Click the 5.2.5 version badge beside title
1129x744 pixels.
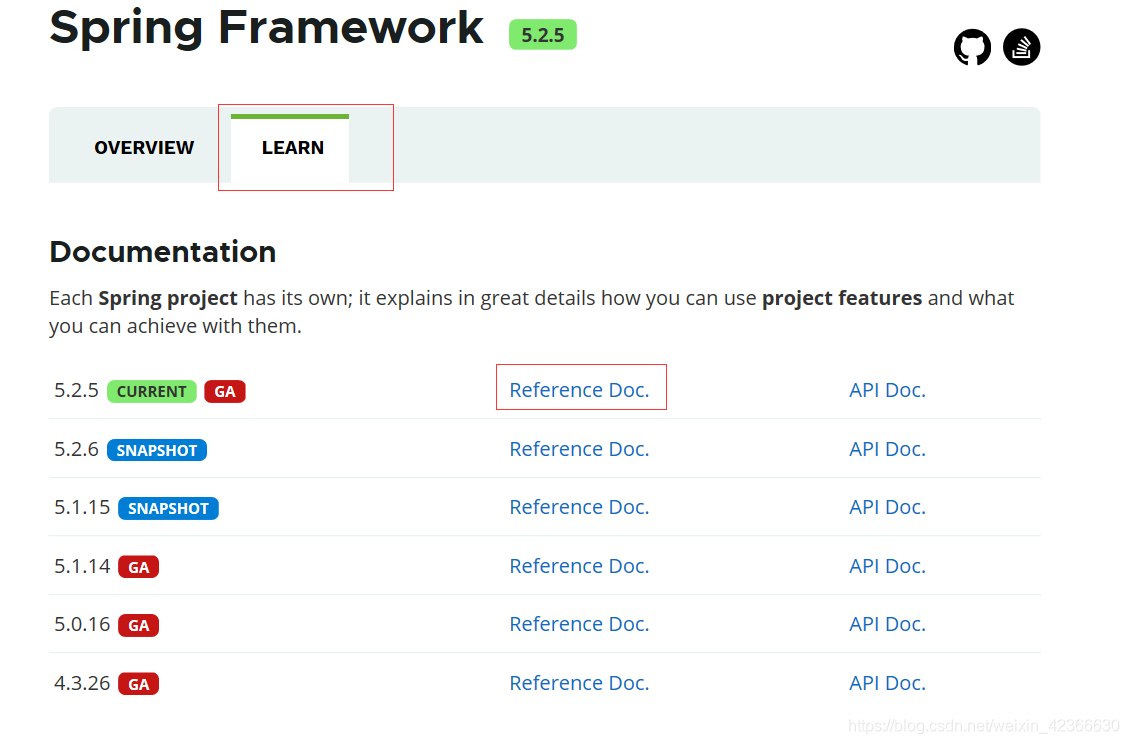(x=543, y=35)
